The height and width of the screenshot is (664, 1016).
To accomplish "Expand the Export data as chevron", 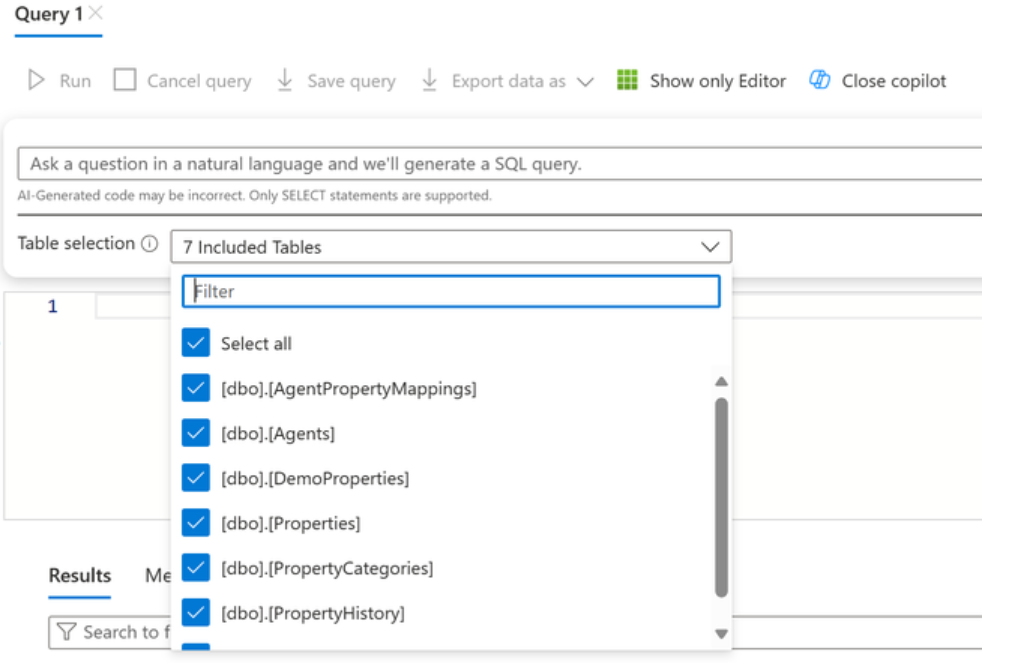I will coord(585,82).
